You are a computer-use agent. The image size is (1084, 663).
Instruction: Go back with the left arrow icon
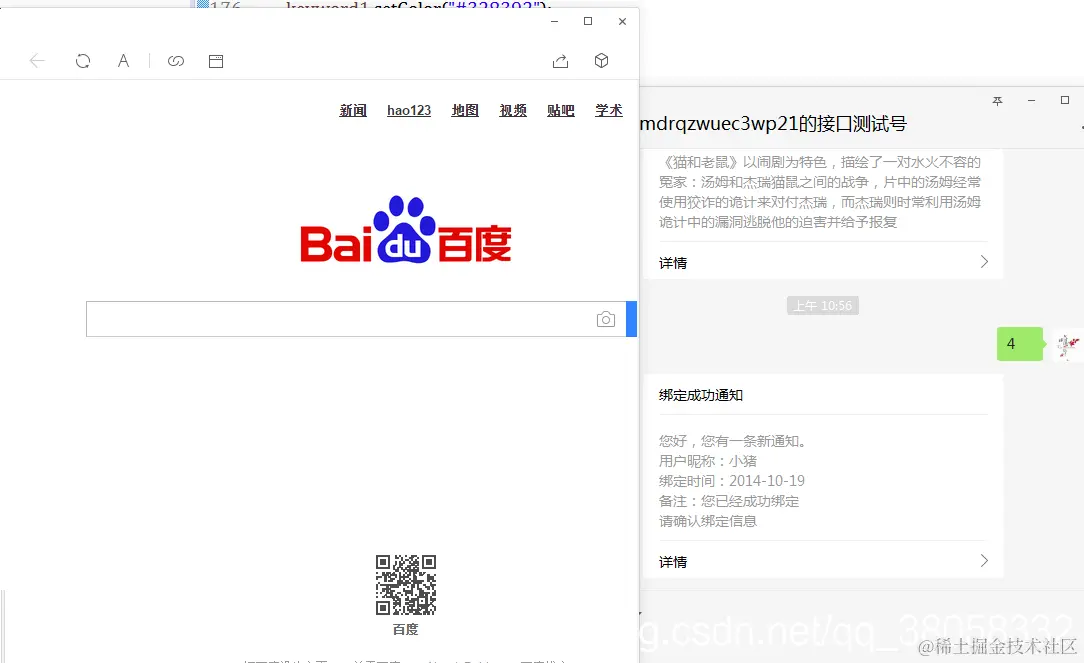coord(37,61)
